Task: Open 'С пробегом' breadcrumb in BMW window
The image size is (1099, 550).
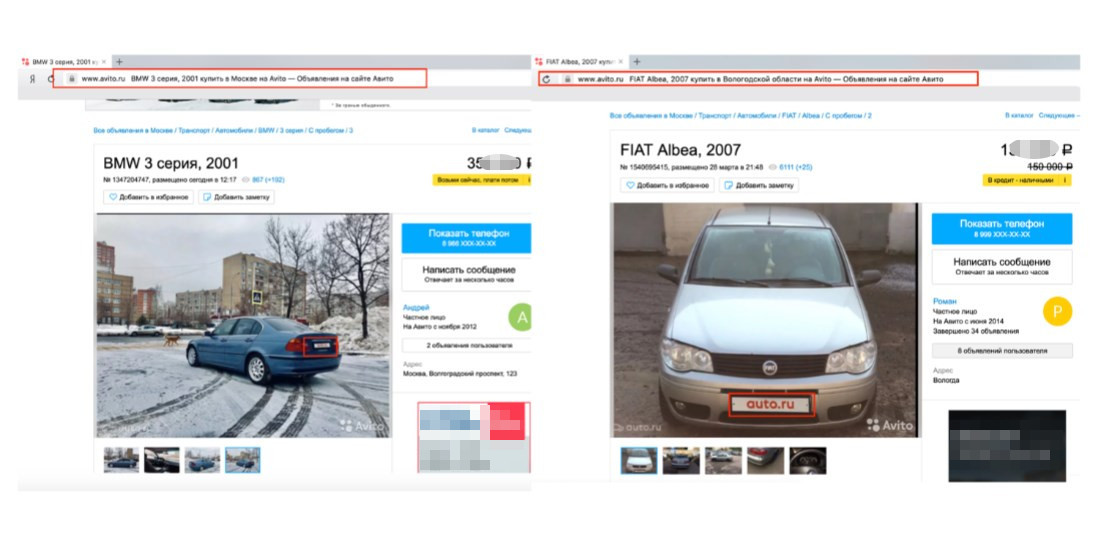Action: click(x=326, y=130)
